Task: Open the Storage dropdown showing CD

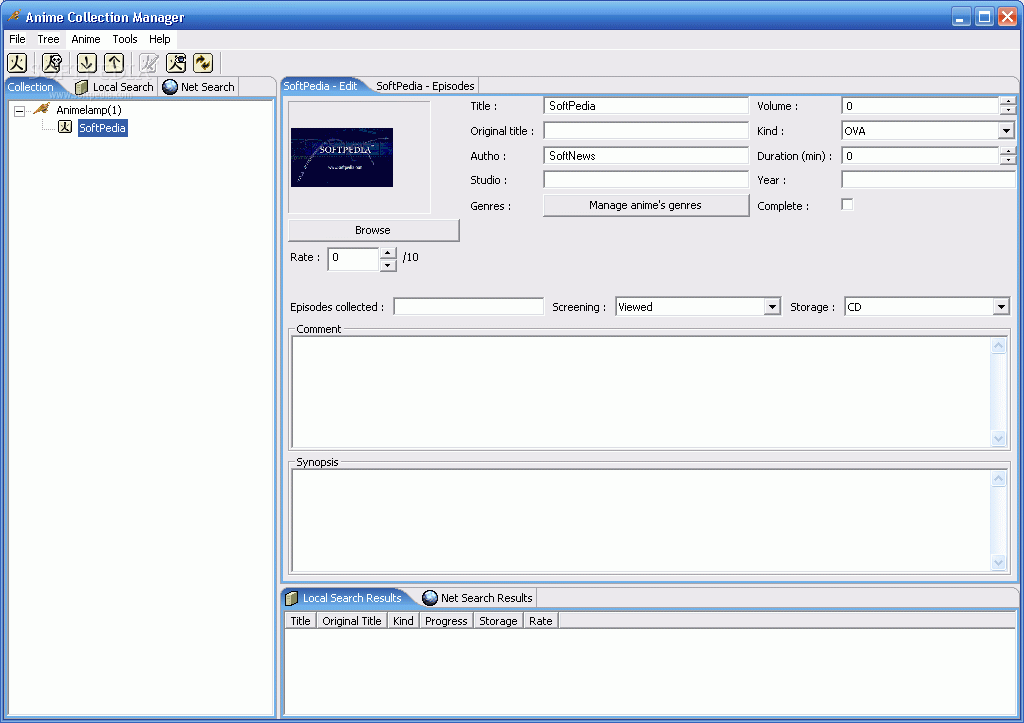Action: point(1001,306)
